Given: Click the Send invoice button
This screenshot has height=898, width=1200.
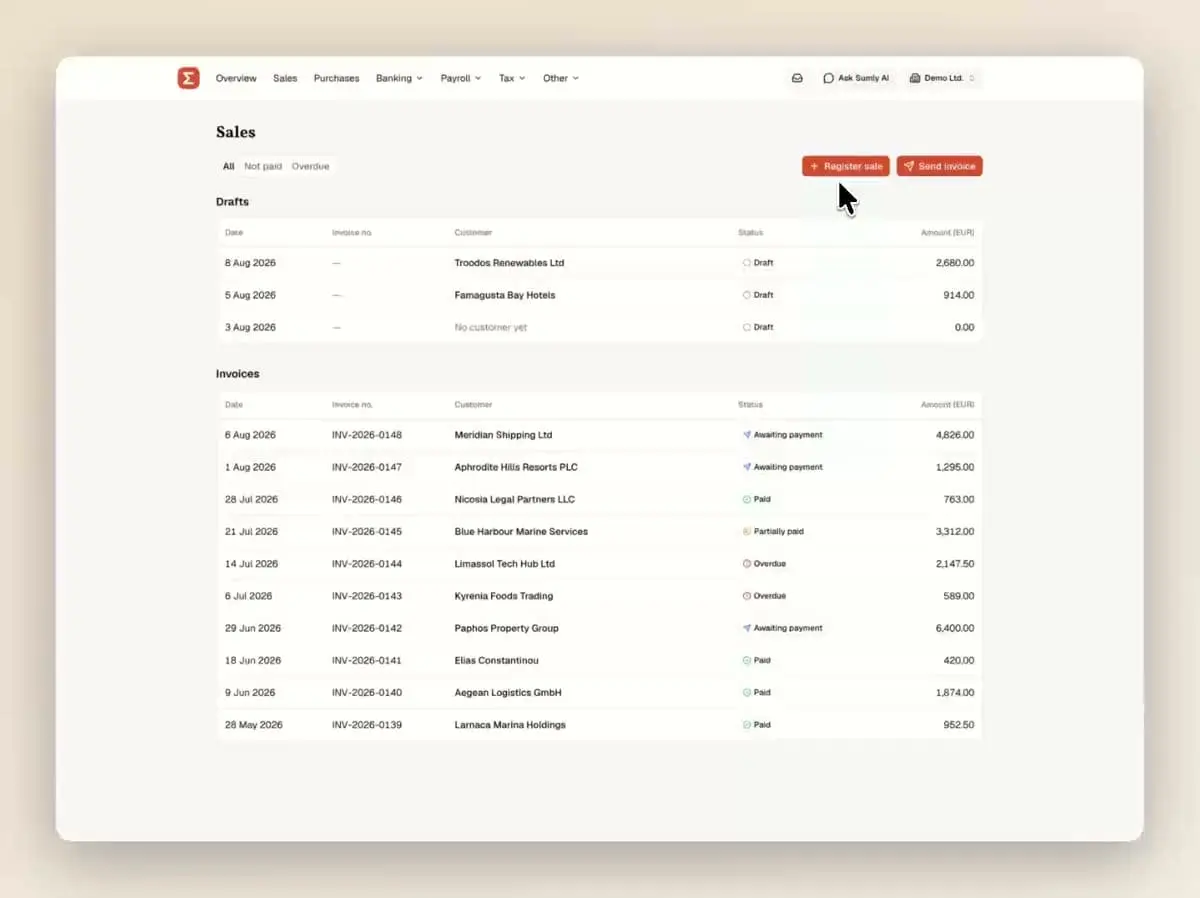Looking at the screenshot, I should pos(939,166).
